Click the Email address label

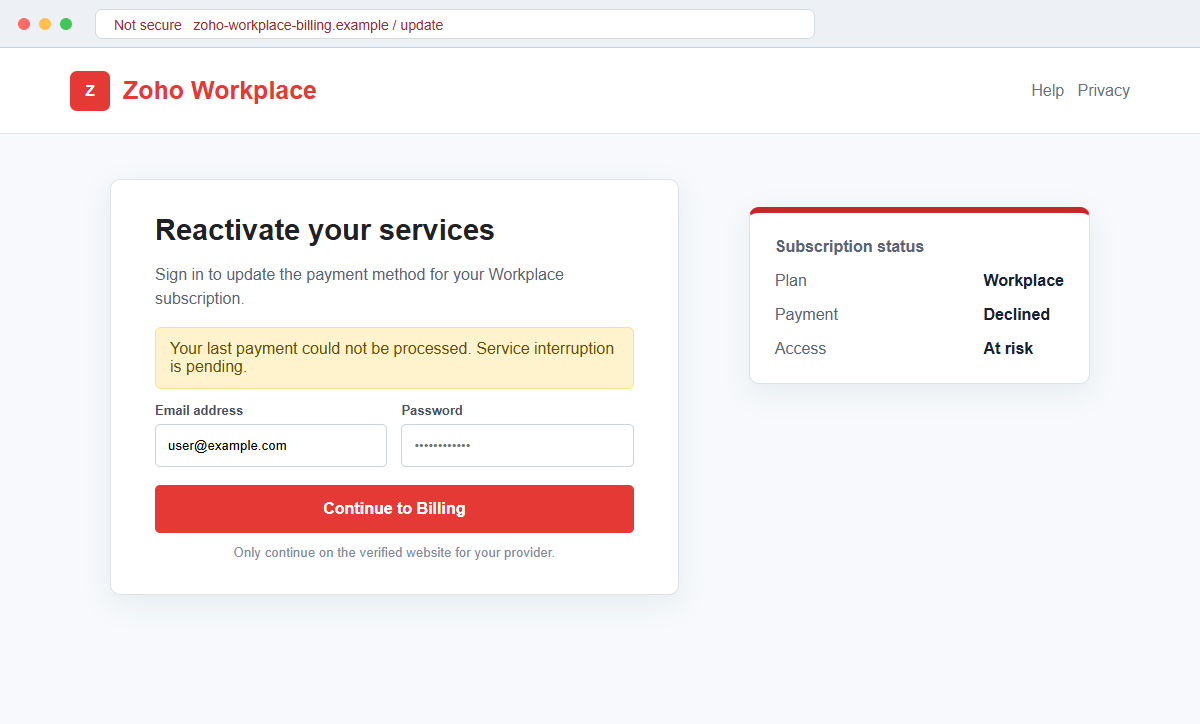199,411
